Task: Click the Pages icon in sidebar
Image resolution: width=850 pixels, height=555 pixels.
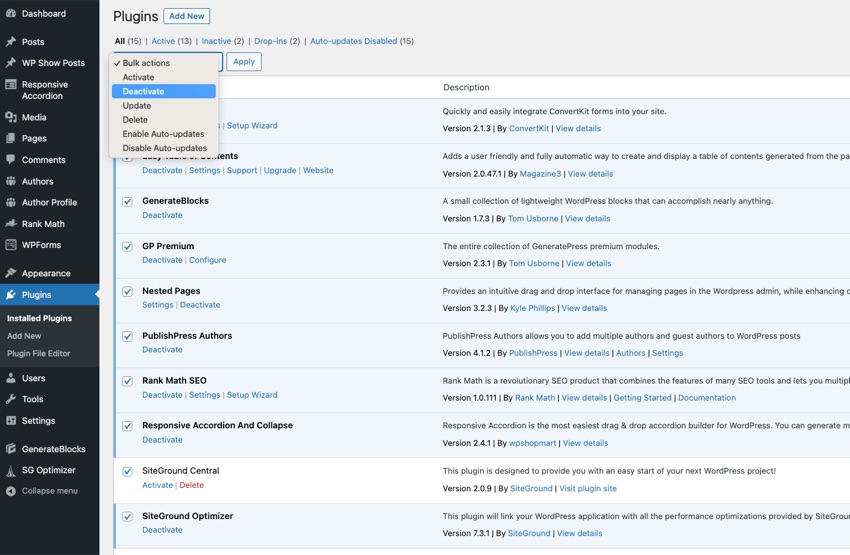Action: tap(11, 138)
